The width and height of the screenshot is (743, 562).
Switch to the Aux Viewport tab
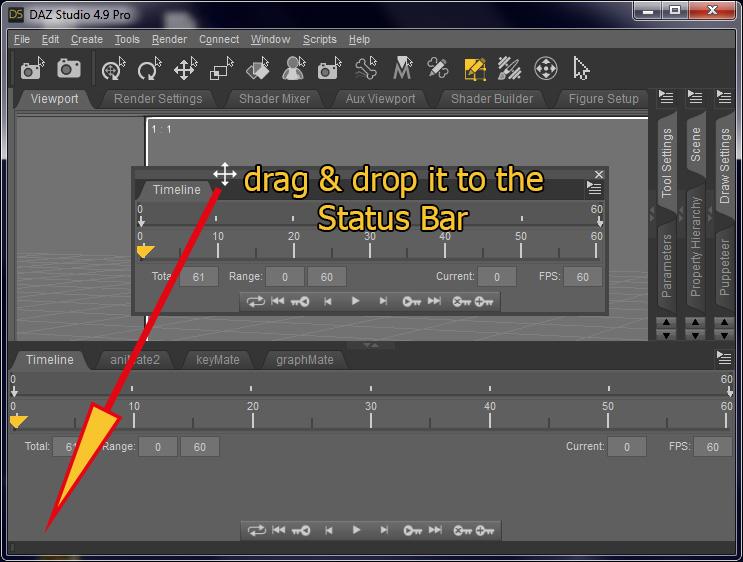[380, 99]
